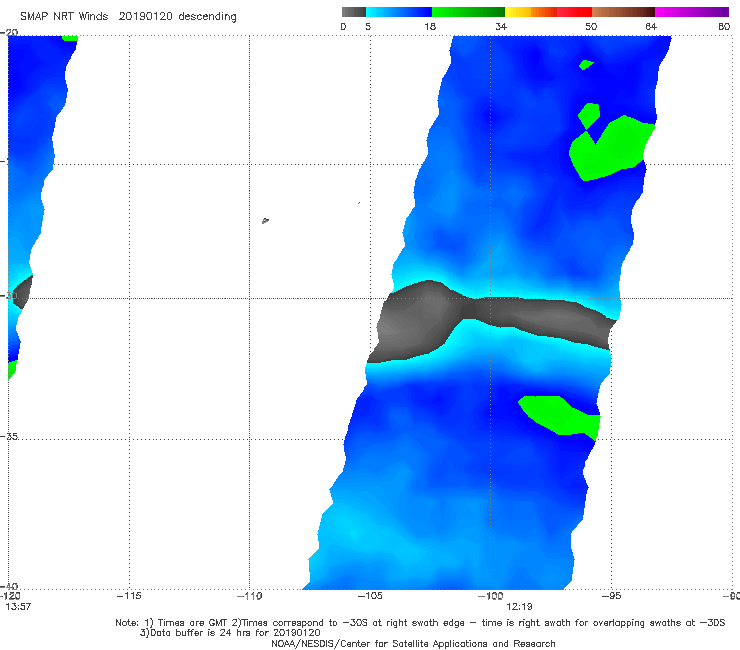Viewport: 740px width, 650px height.
Task: Click the tiny green patch at the top of the central swath
Action: tap(586, 65)
